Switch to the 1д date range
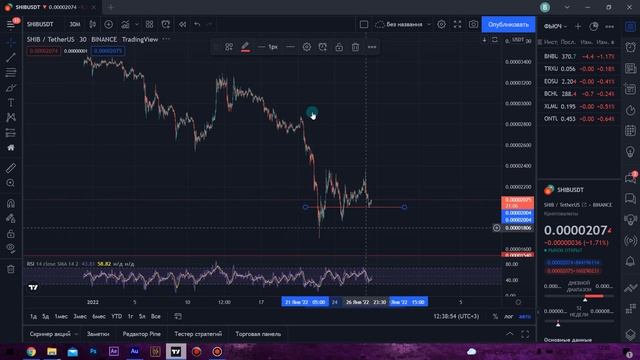This screenshot has height=360, width=640. 33,316
